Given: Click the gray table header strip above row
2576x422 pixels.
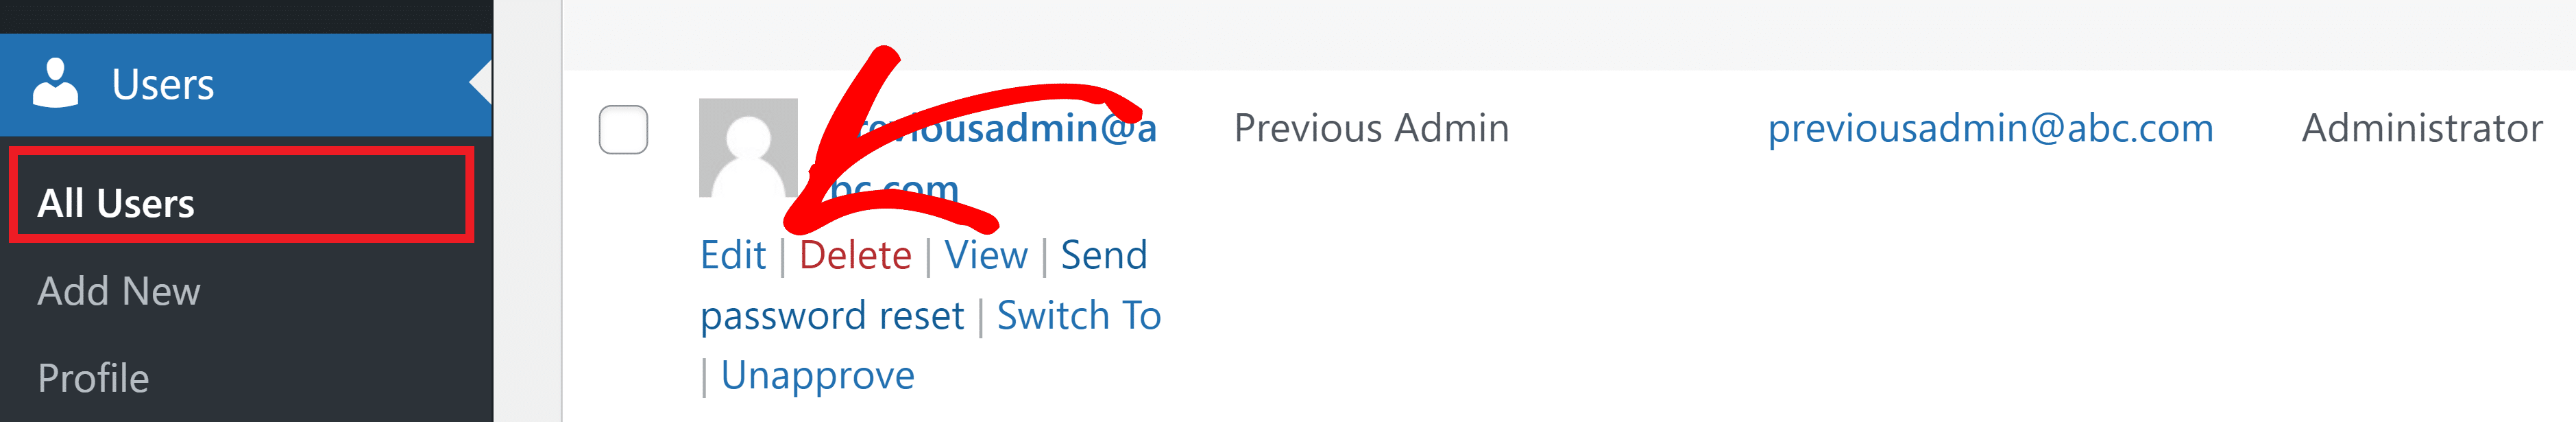Looking at the screenshot, I should 1569,35.
